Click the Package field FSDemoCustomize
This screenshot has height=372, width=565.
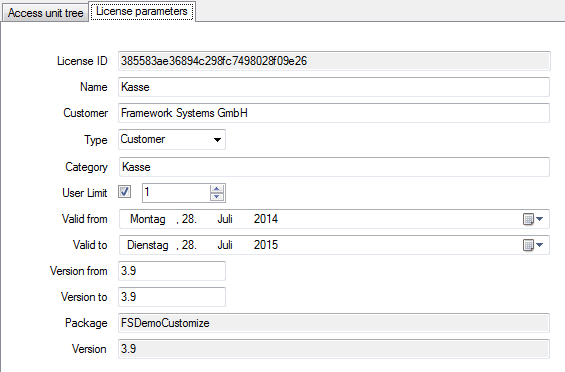point(334,323)
